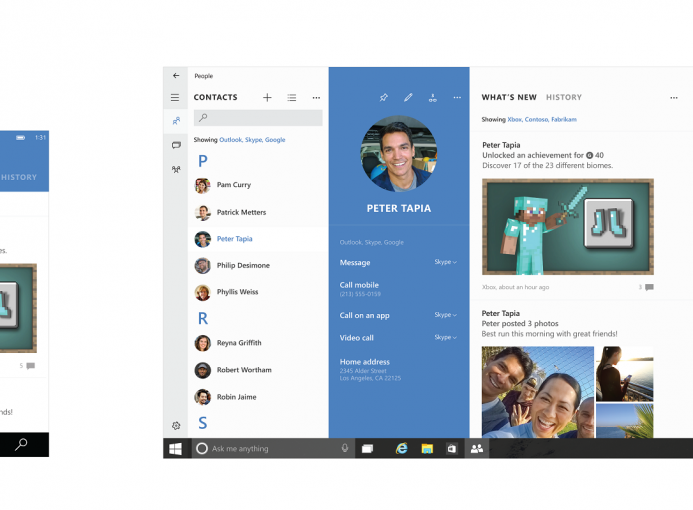Open the group selfie photo

point(538,392)
